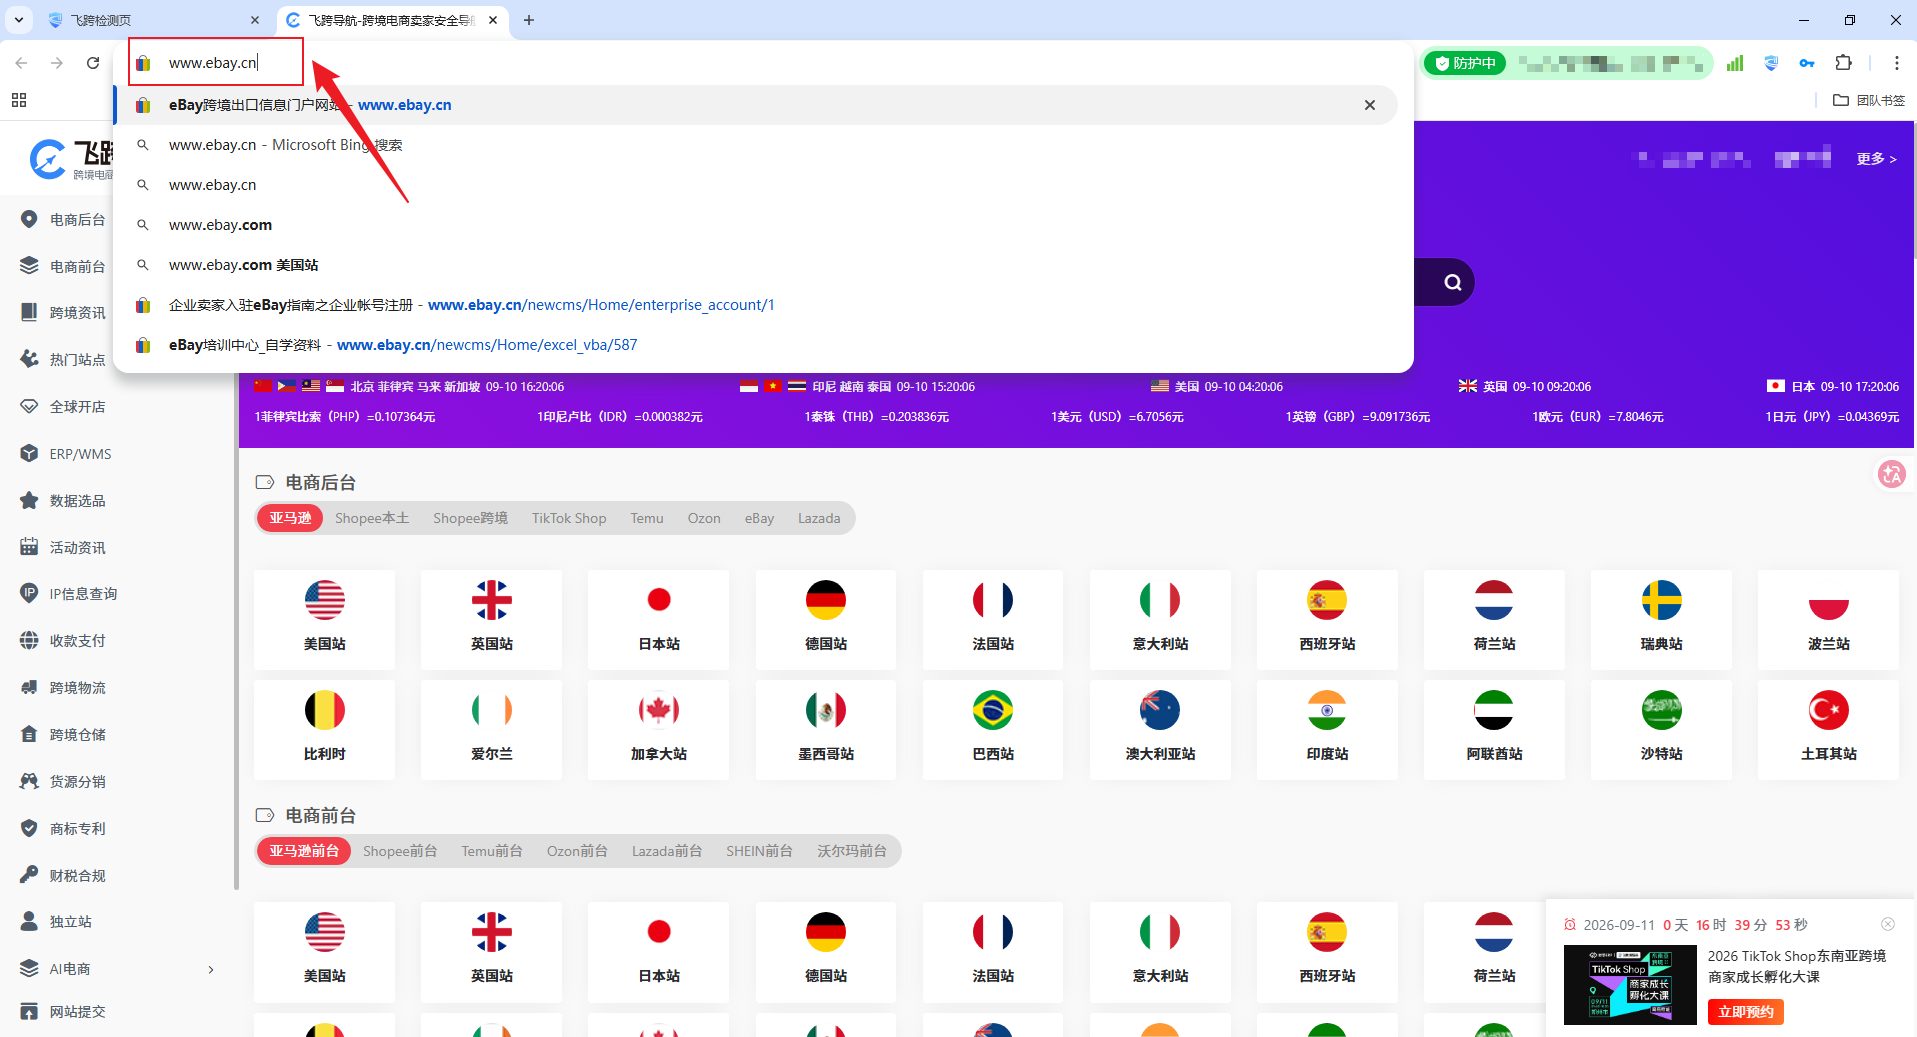Switch to the Shopee前台 tab

[x=400, y=851]
